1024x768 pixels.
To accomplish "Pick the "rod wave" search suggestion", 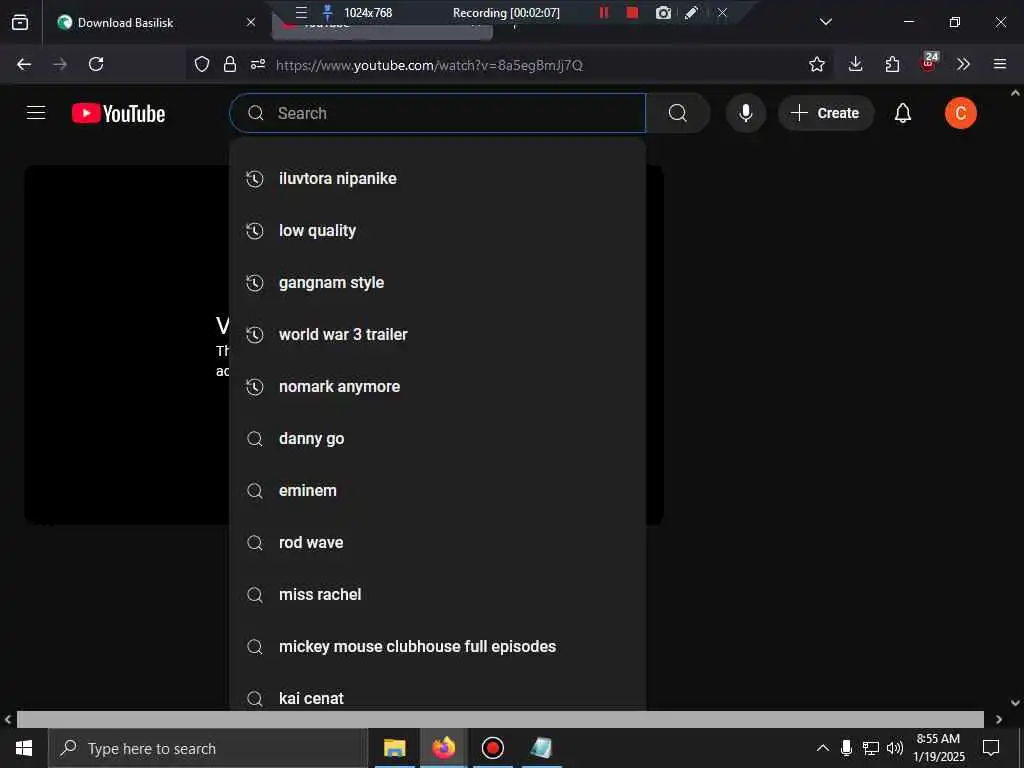I will (438, 543).
